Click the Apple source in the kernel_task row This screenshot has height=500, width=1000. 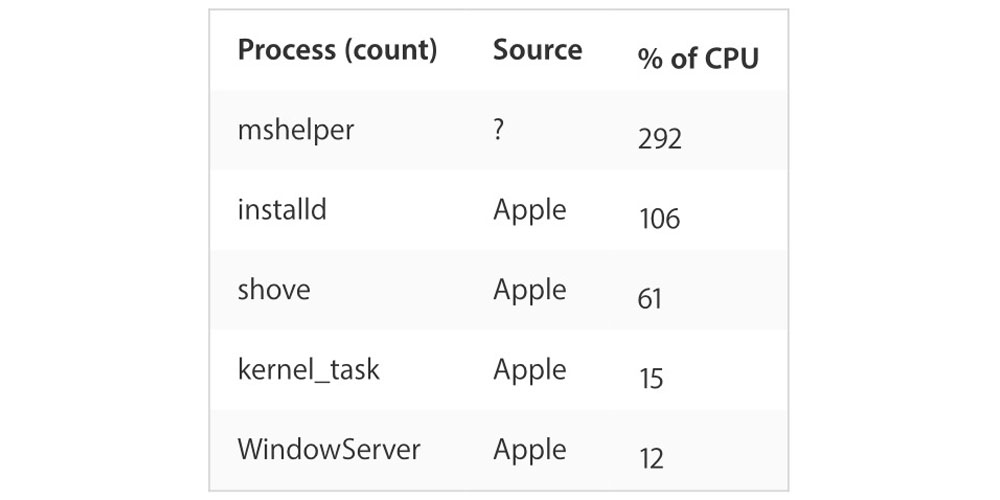click(x=529, y=370)
